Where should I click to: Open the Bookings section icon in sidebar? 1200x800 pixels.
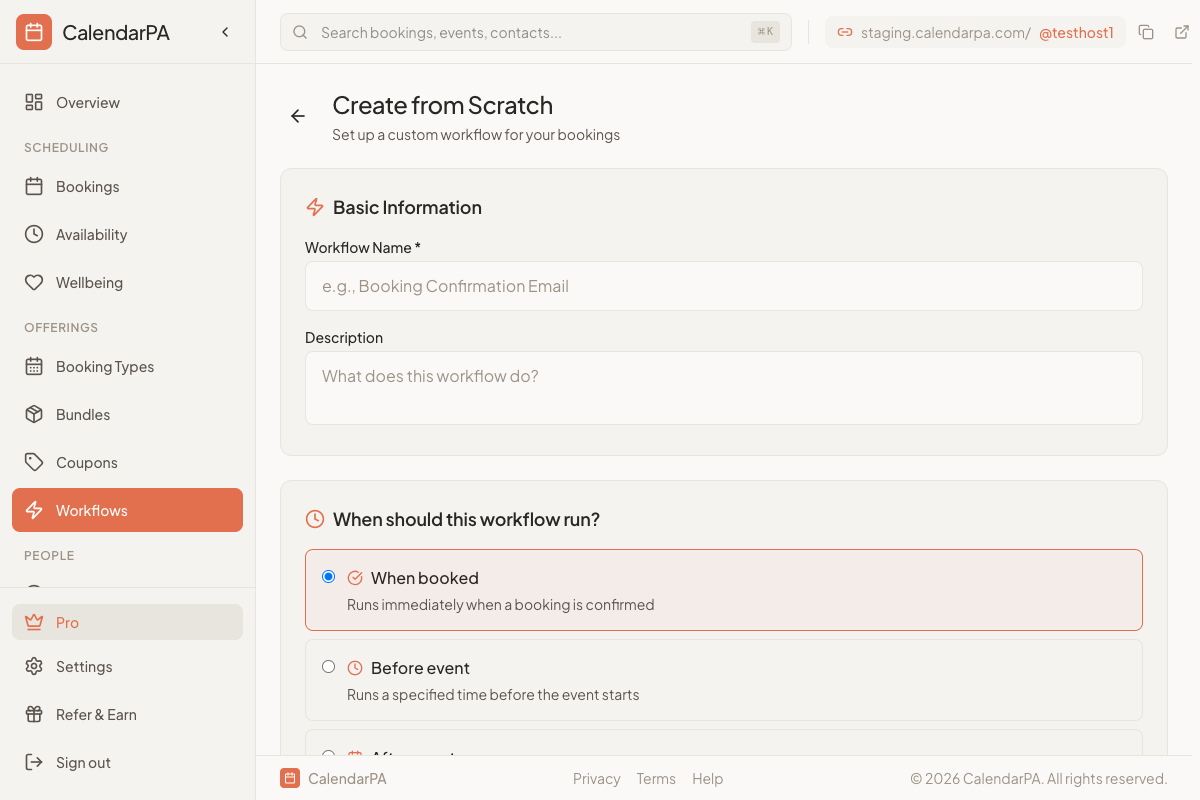(34, 186)
